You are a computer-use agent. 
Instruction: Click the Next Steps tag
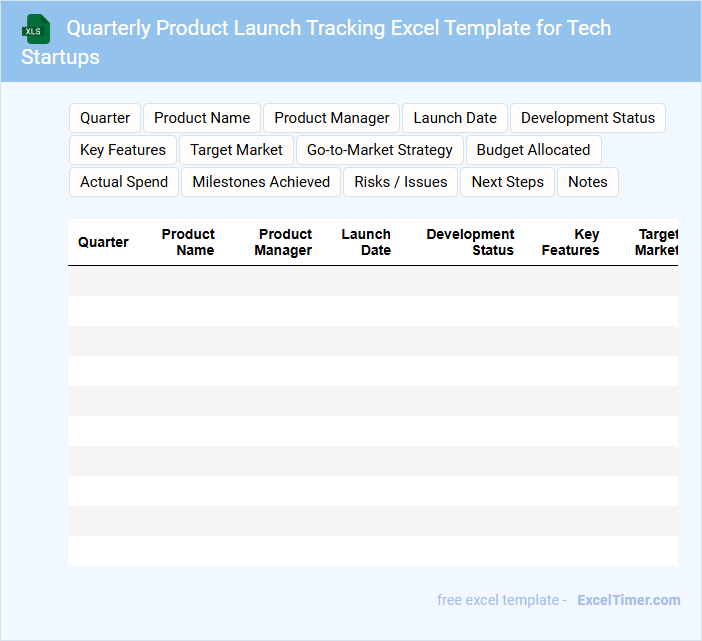pos(508,182)
